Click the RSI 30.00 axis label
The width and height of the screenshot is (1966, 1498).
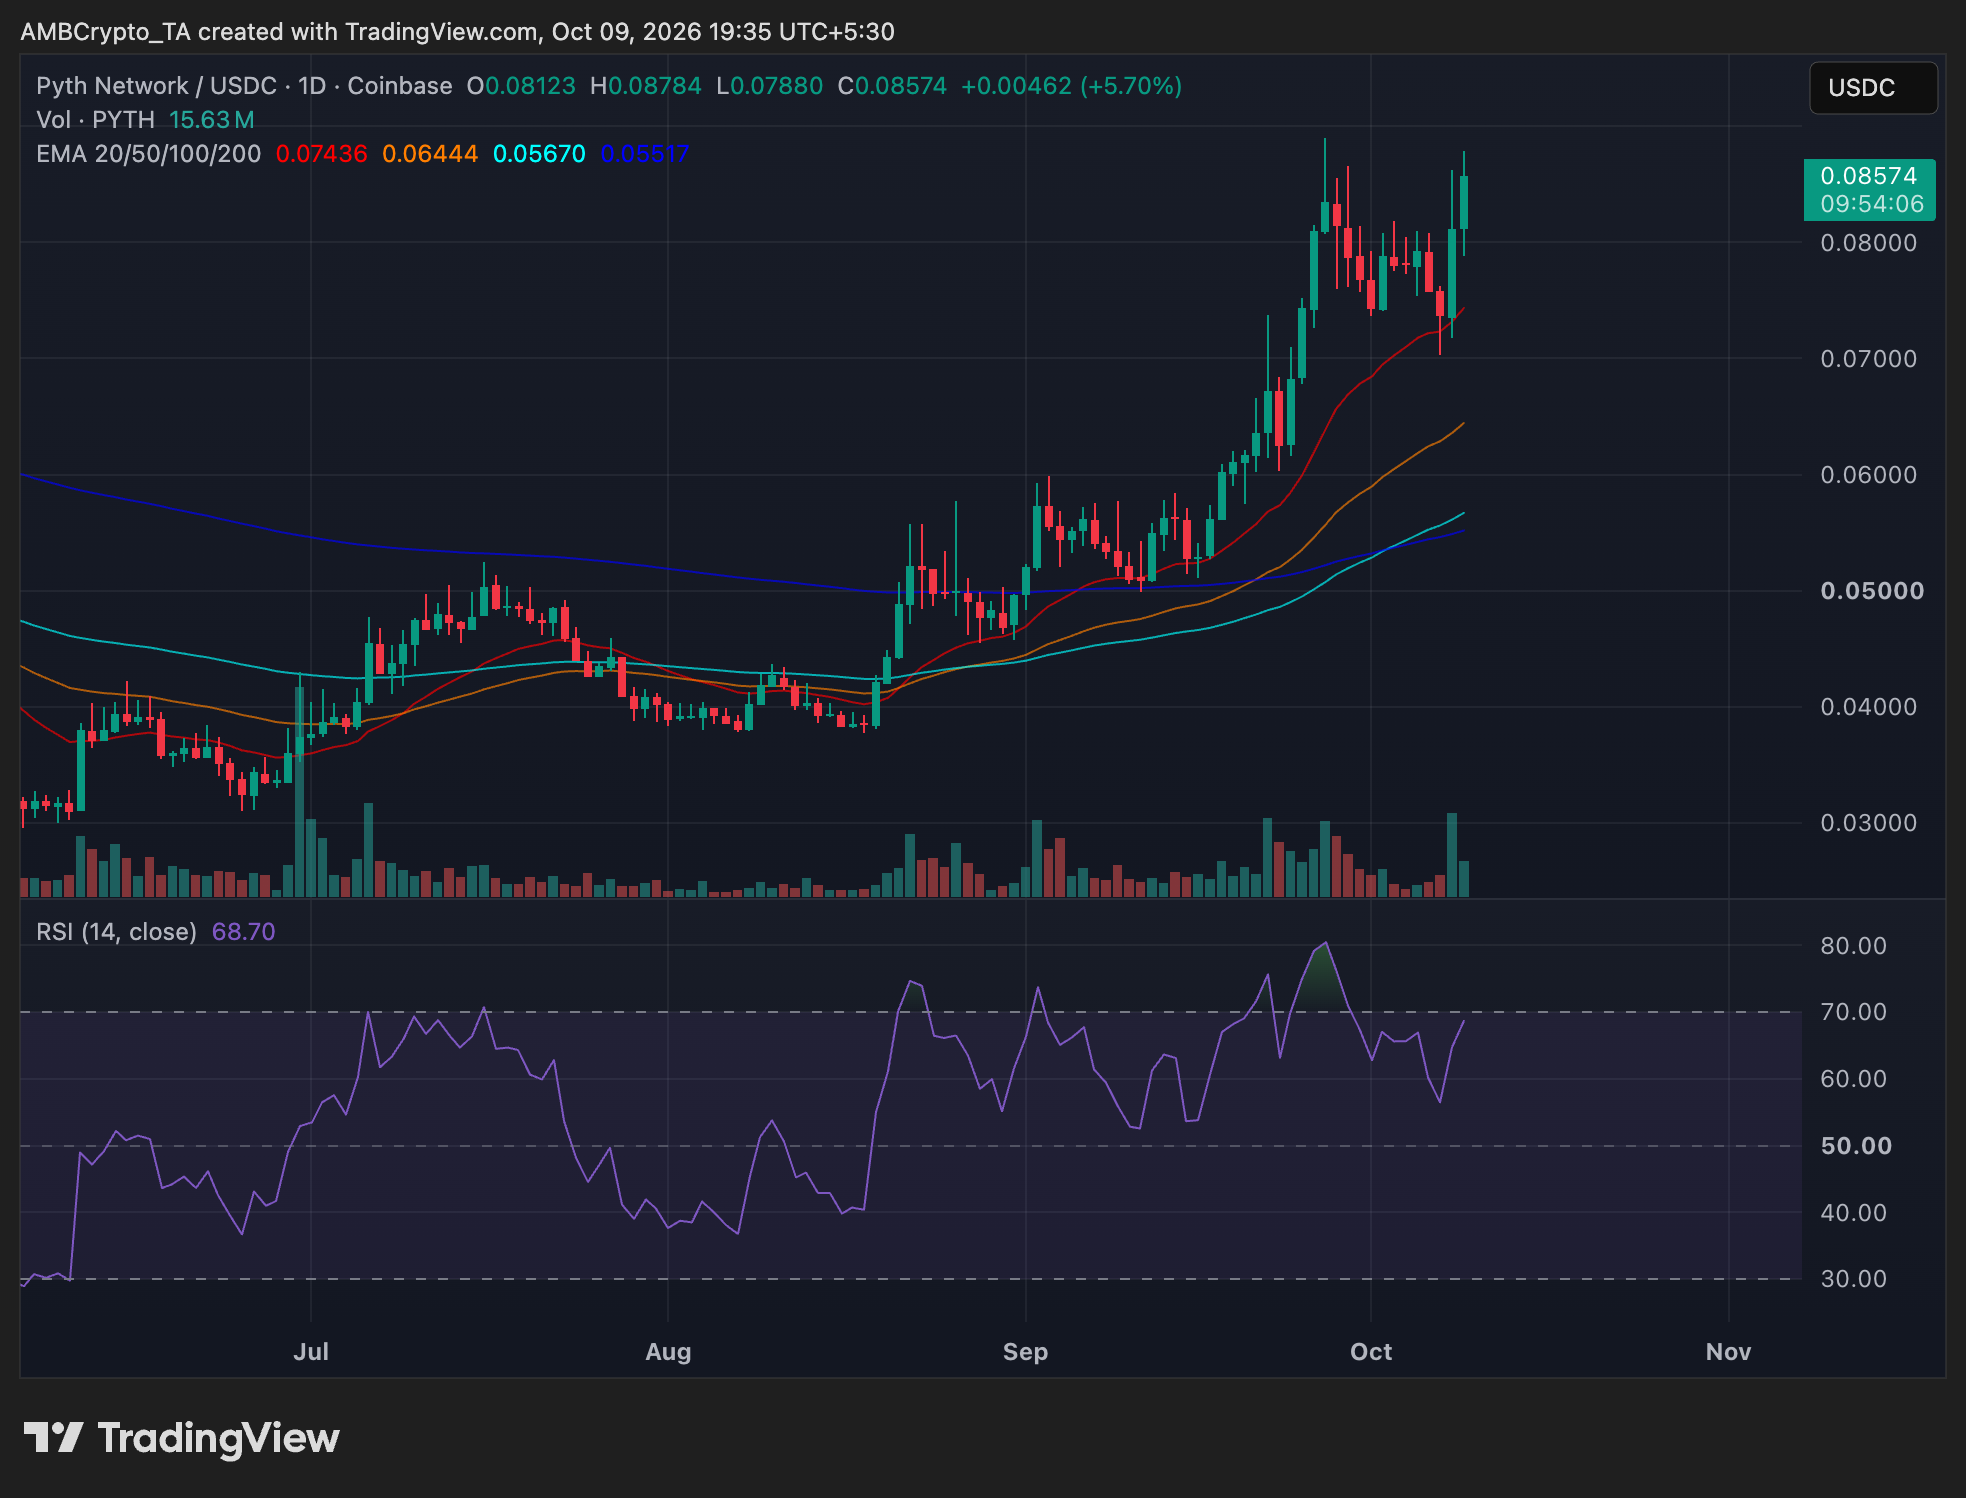(x=1854, y=1279)
